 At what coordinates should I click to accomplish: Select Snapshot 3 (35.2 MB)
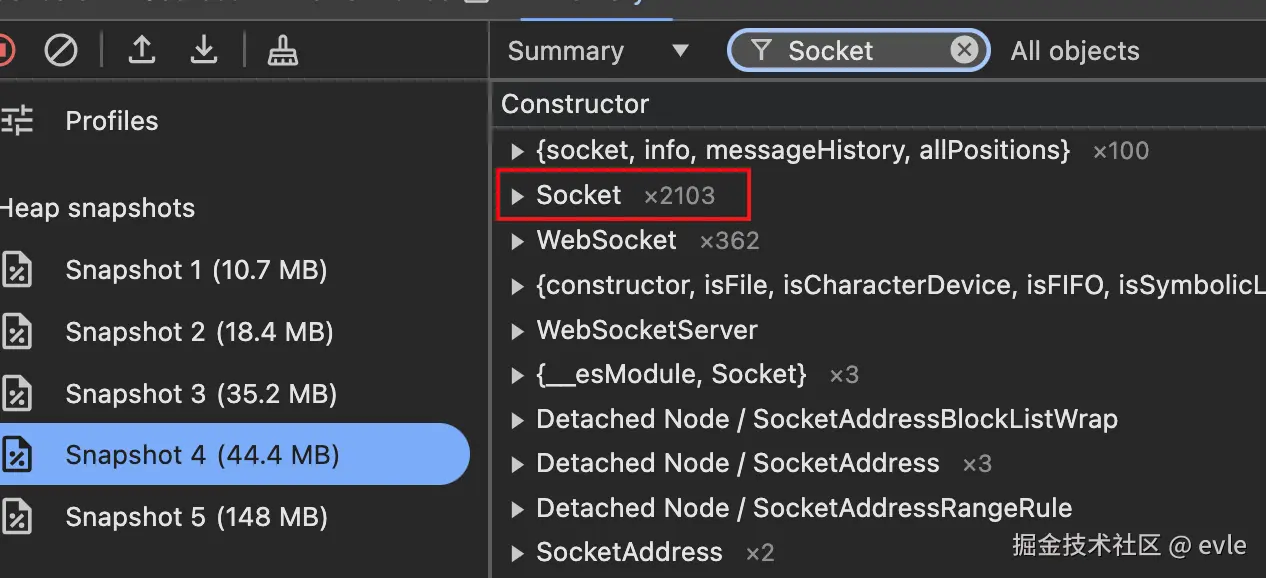[200, 394]
